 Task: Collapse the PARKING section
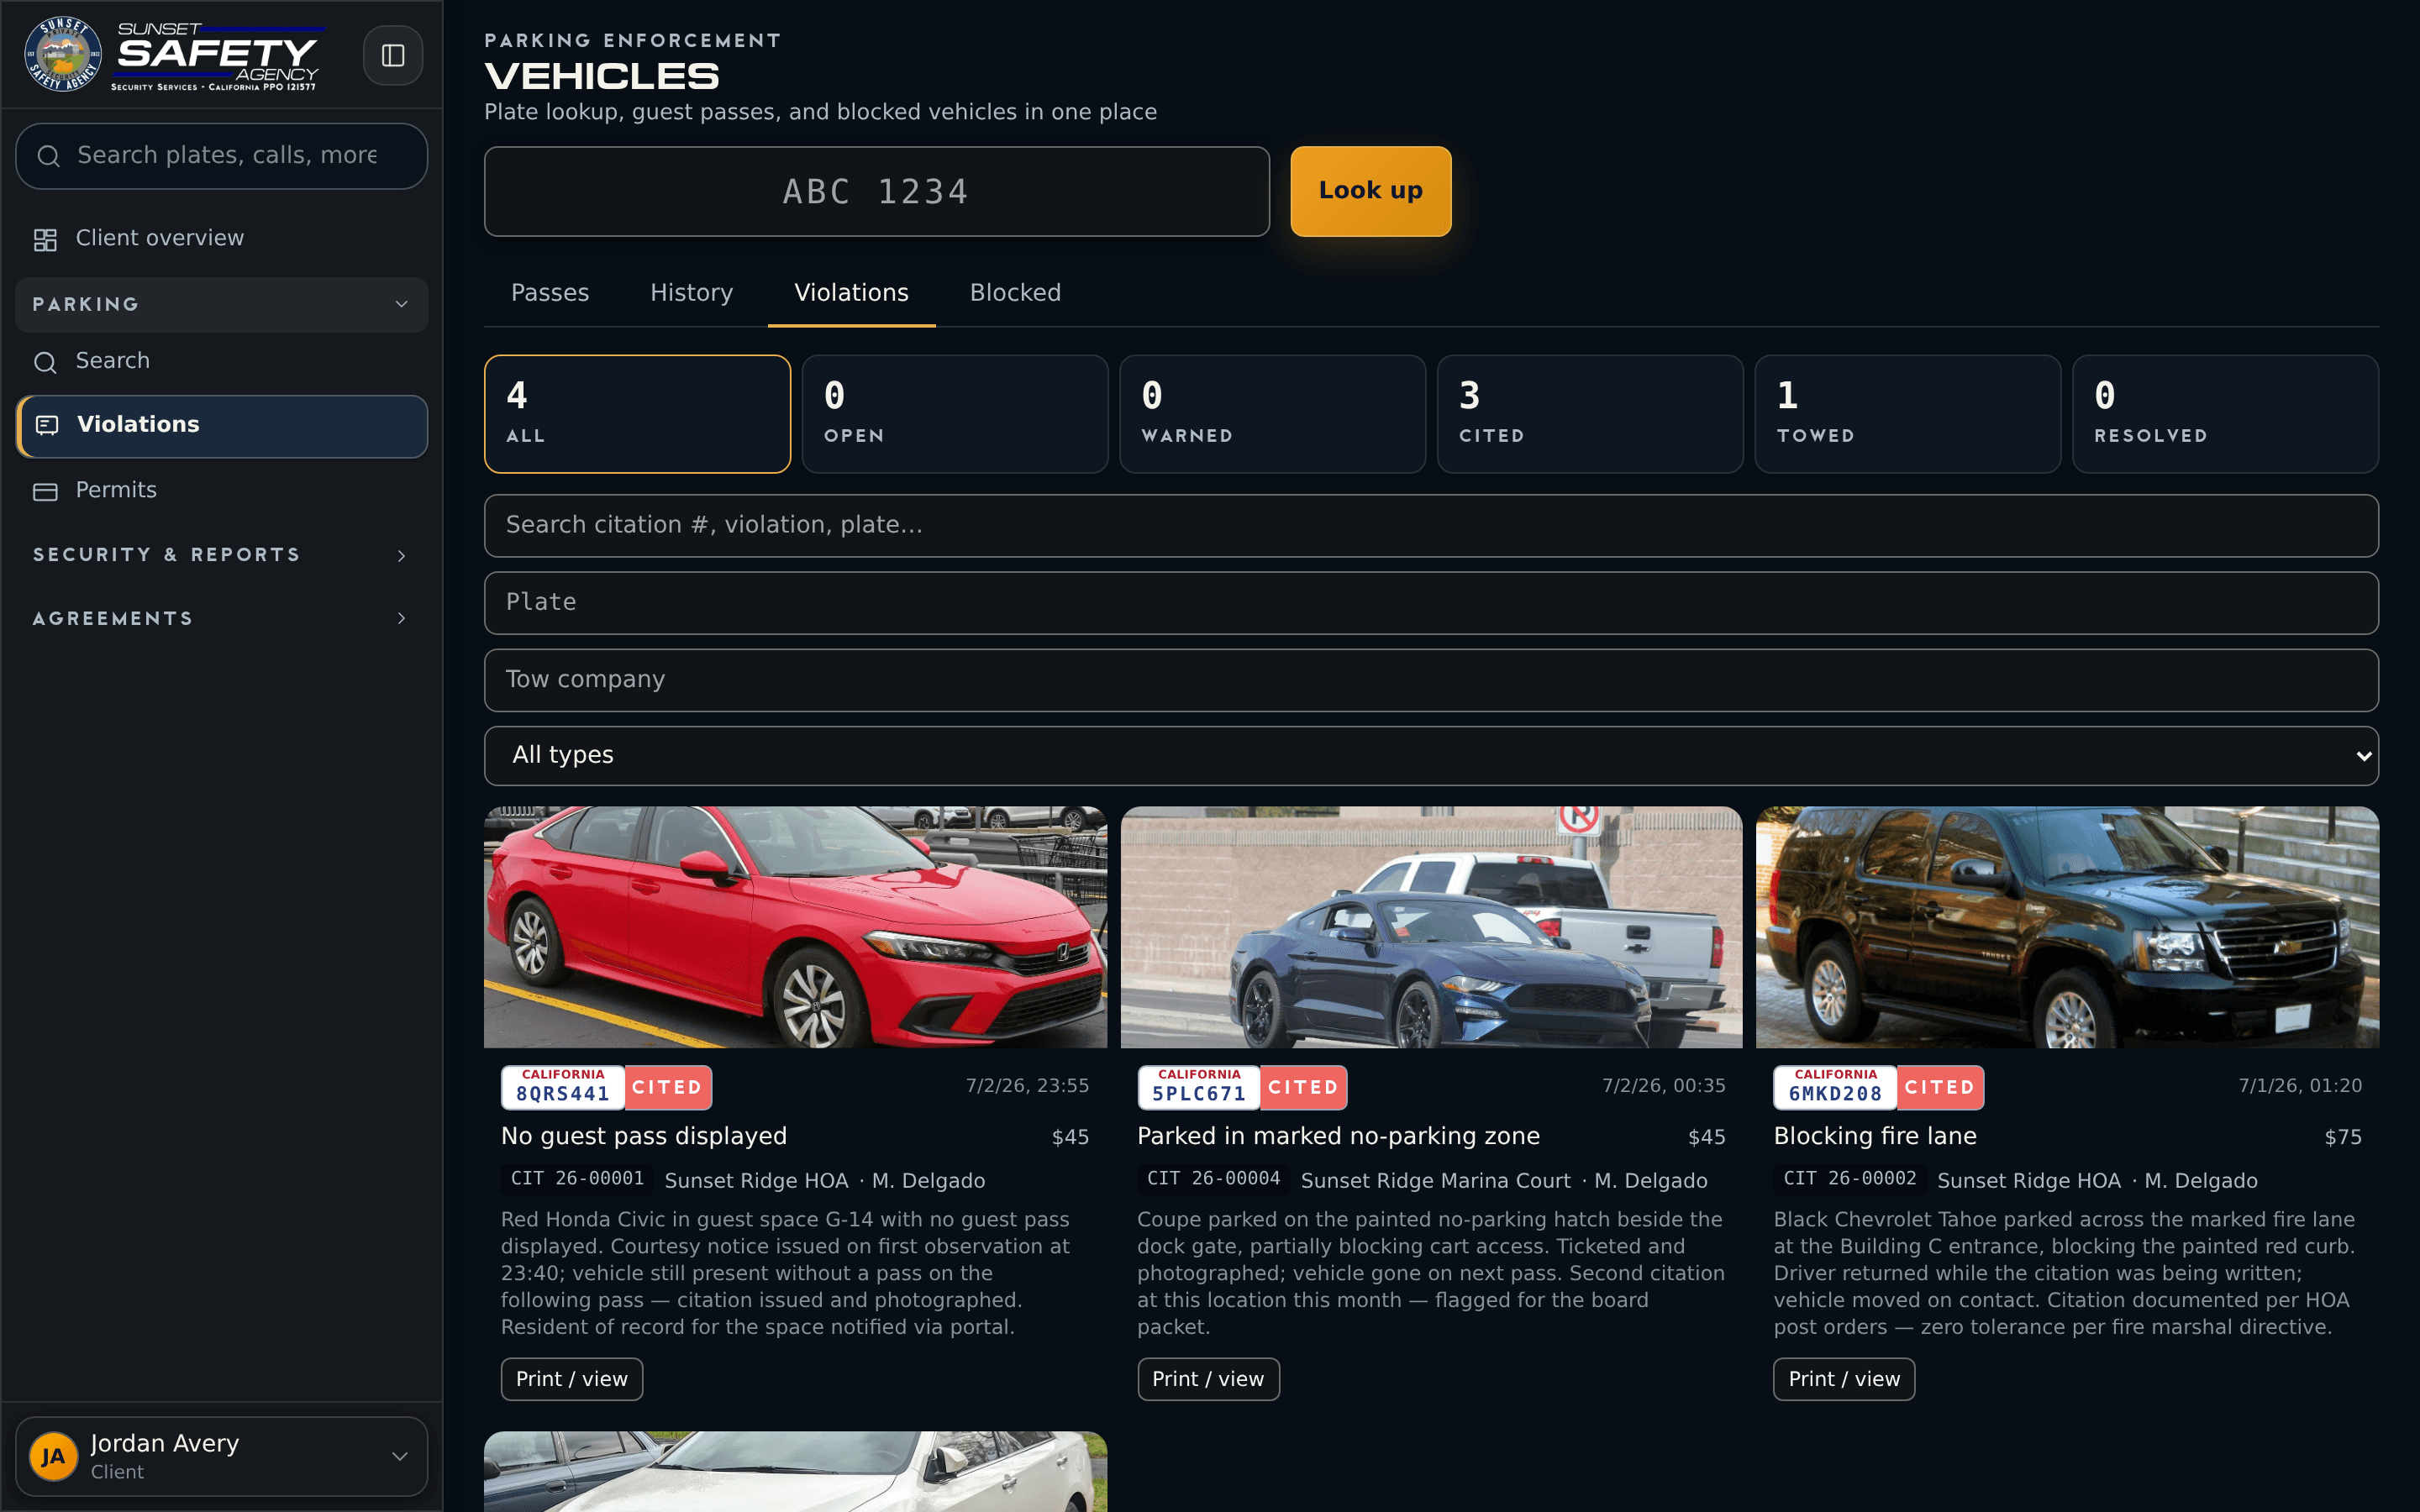click(222, 304)
